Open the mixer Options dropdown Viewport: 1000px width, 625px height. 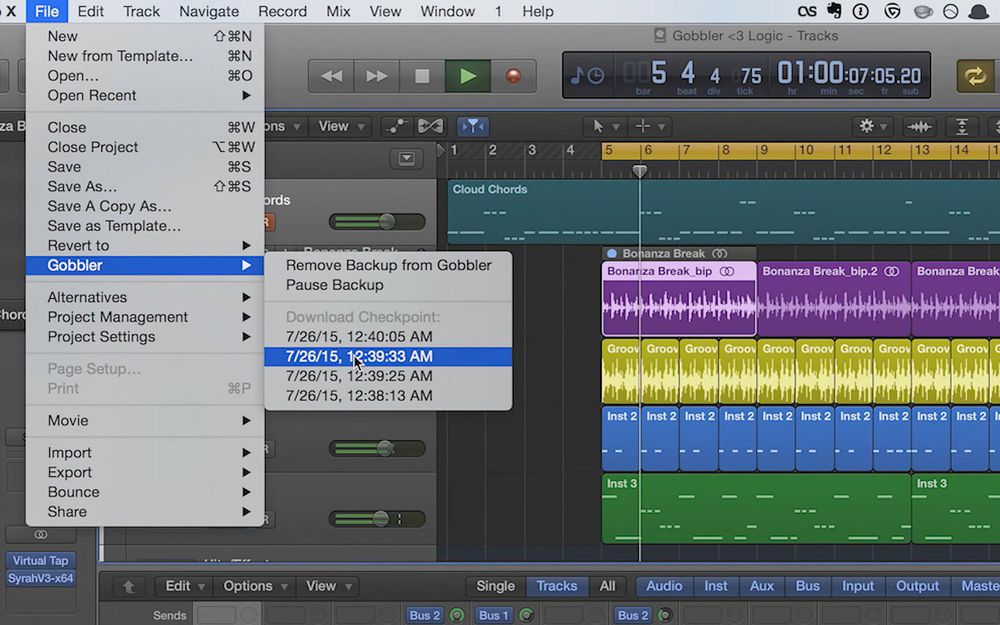(255, 586)
